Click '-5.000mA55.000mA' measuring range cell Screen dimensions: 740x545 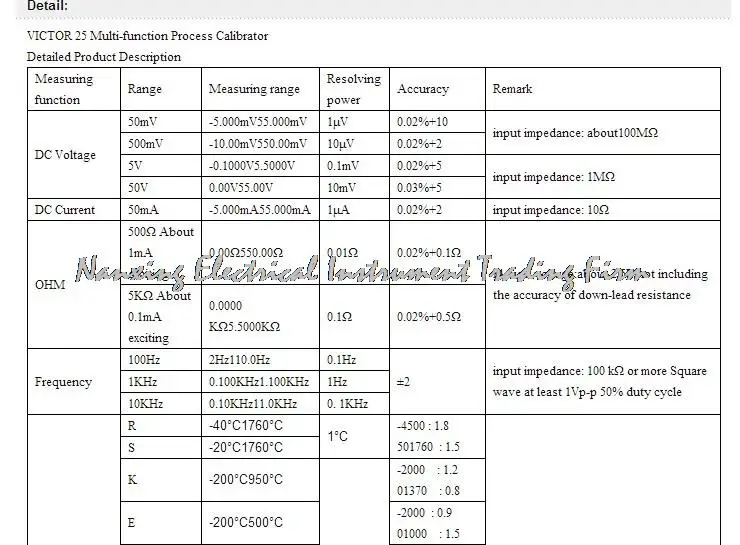(x=260, y=210)
